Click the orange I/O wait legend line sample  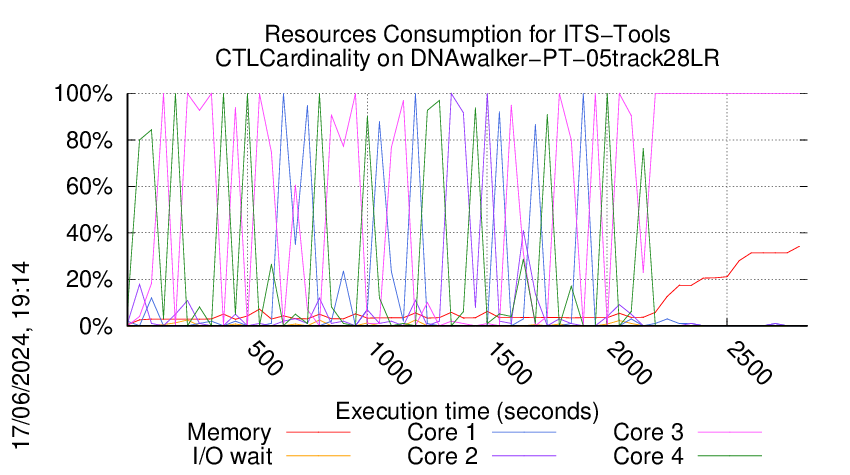pyautogui.click(x=318, y=456)
